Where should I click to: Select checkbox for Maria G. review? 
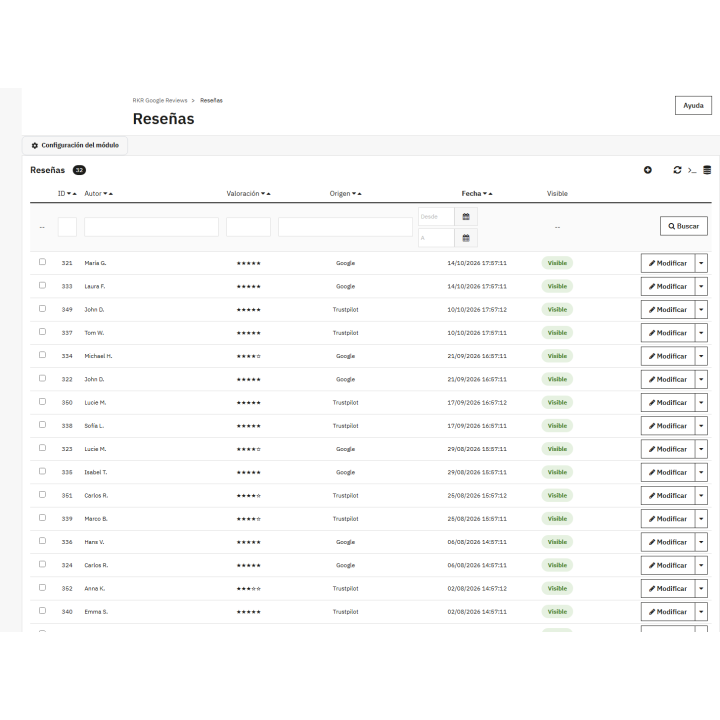(42, 262)
